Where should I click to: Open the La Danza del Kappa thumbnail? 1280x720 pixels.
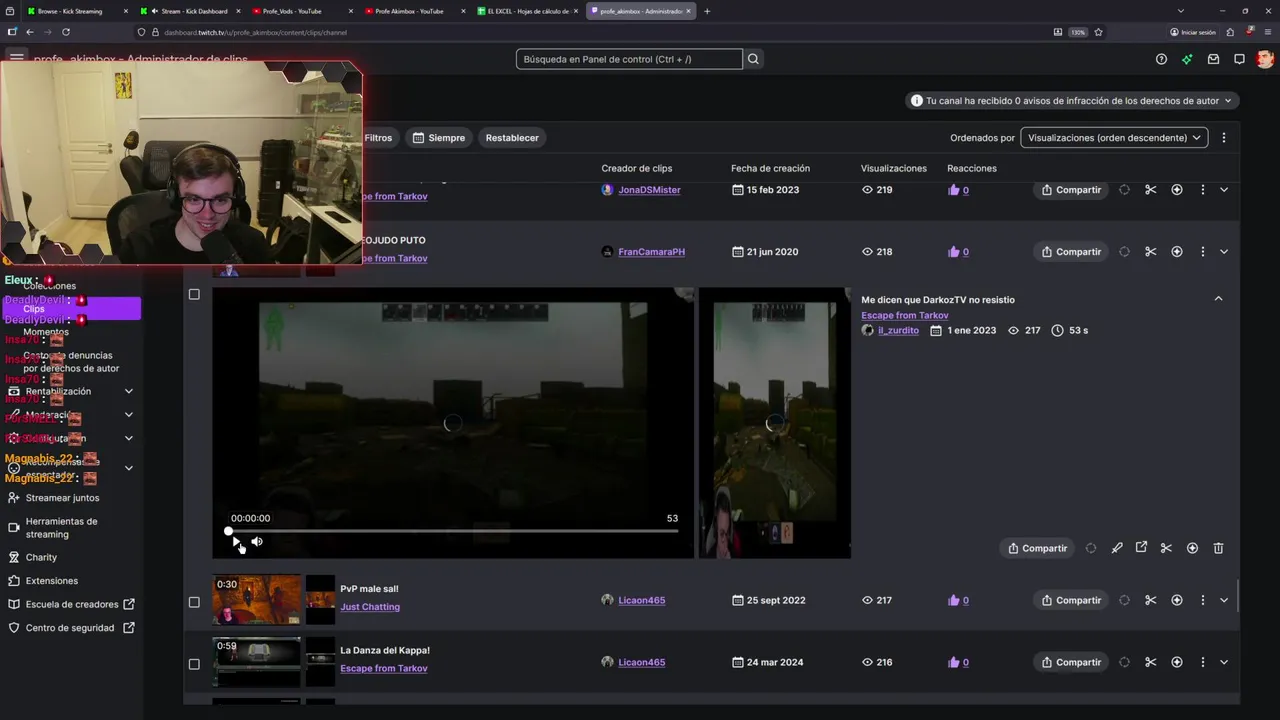pos(256,661)
